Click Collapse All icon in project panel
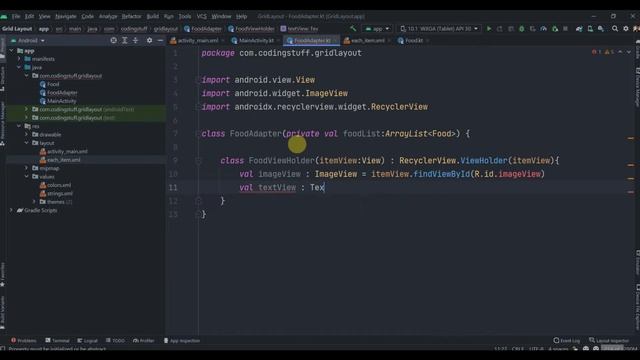The height and width of the screenshot is (360, 640). click(x=136, y=40)
